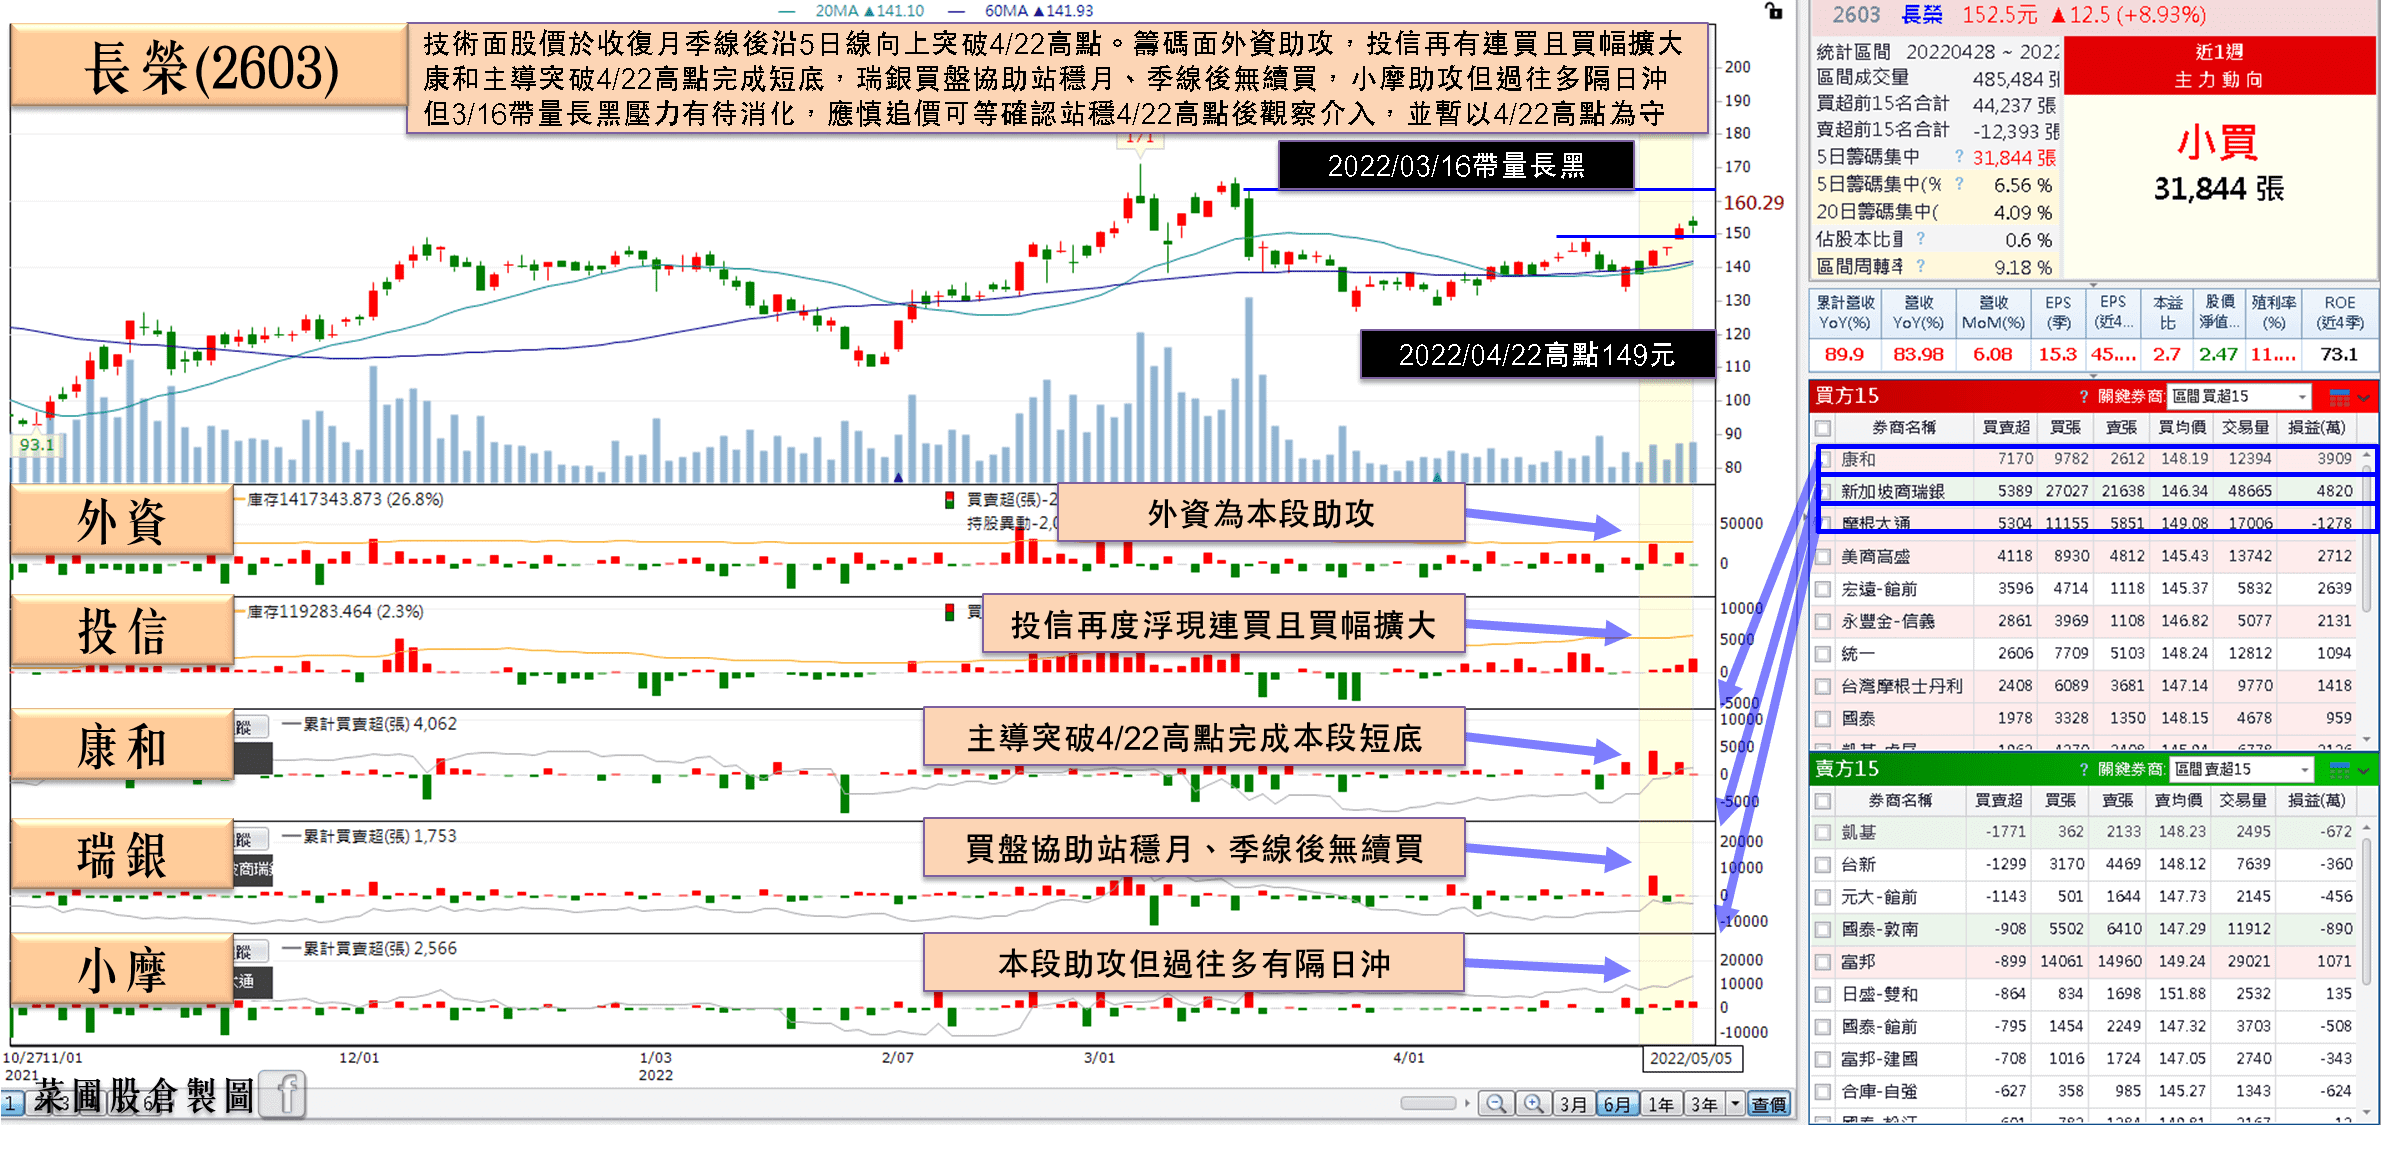Open the 區間賣超15 dropdown

tap(2241, 769)
